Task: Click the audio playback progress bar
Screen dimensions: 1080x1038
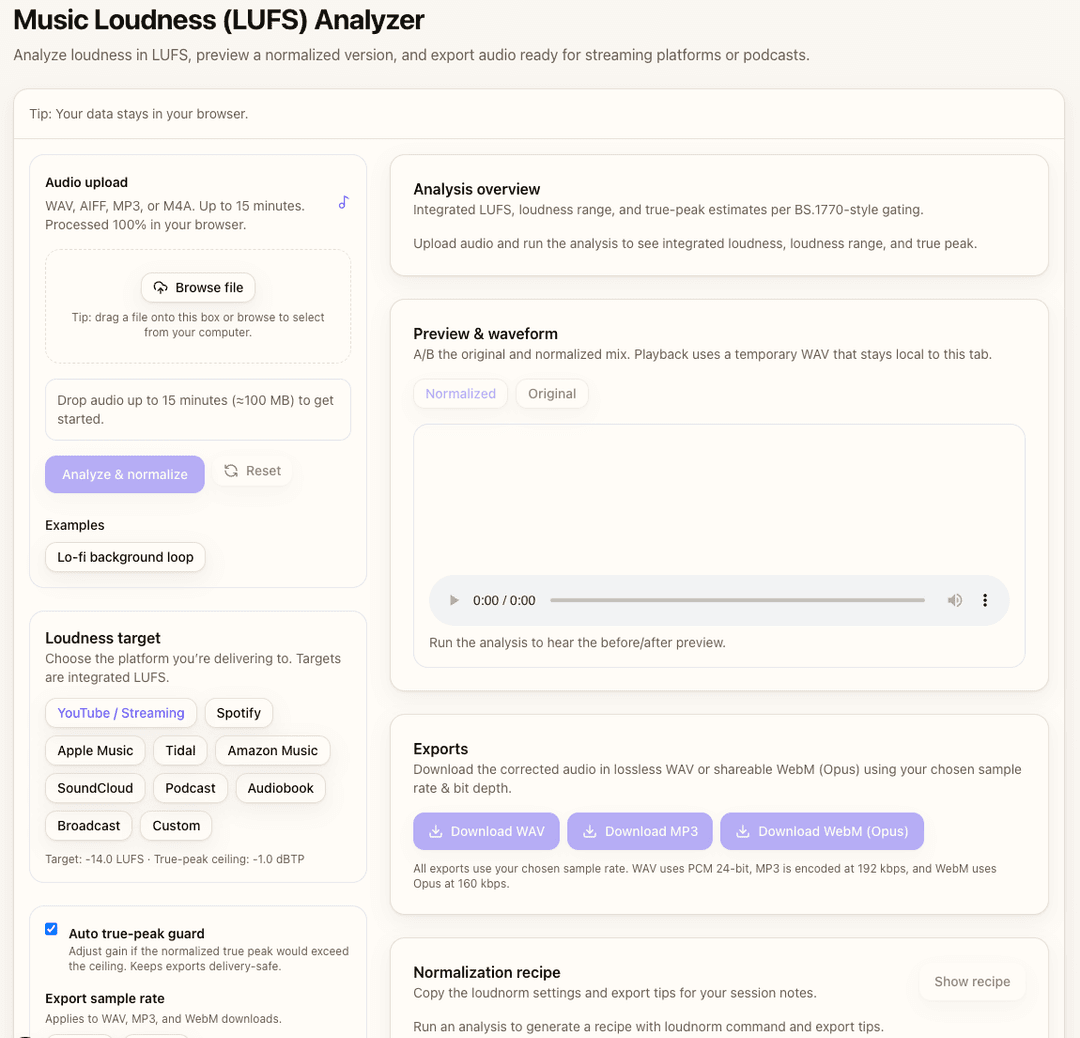Action: pos(737,600)
